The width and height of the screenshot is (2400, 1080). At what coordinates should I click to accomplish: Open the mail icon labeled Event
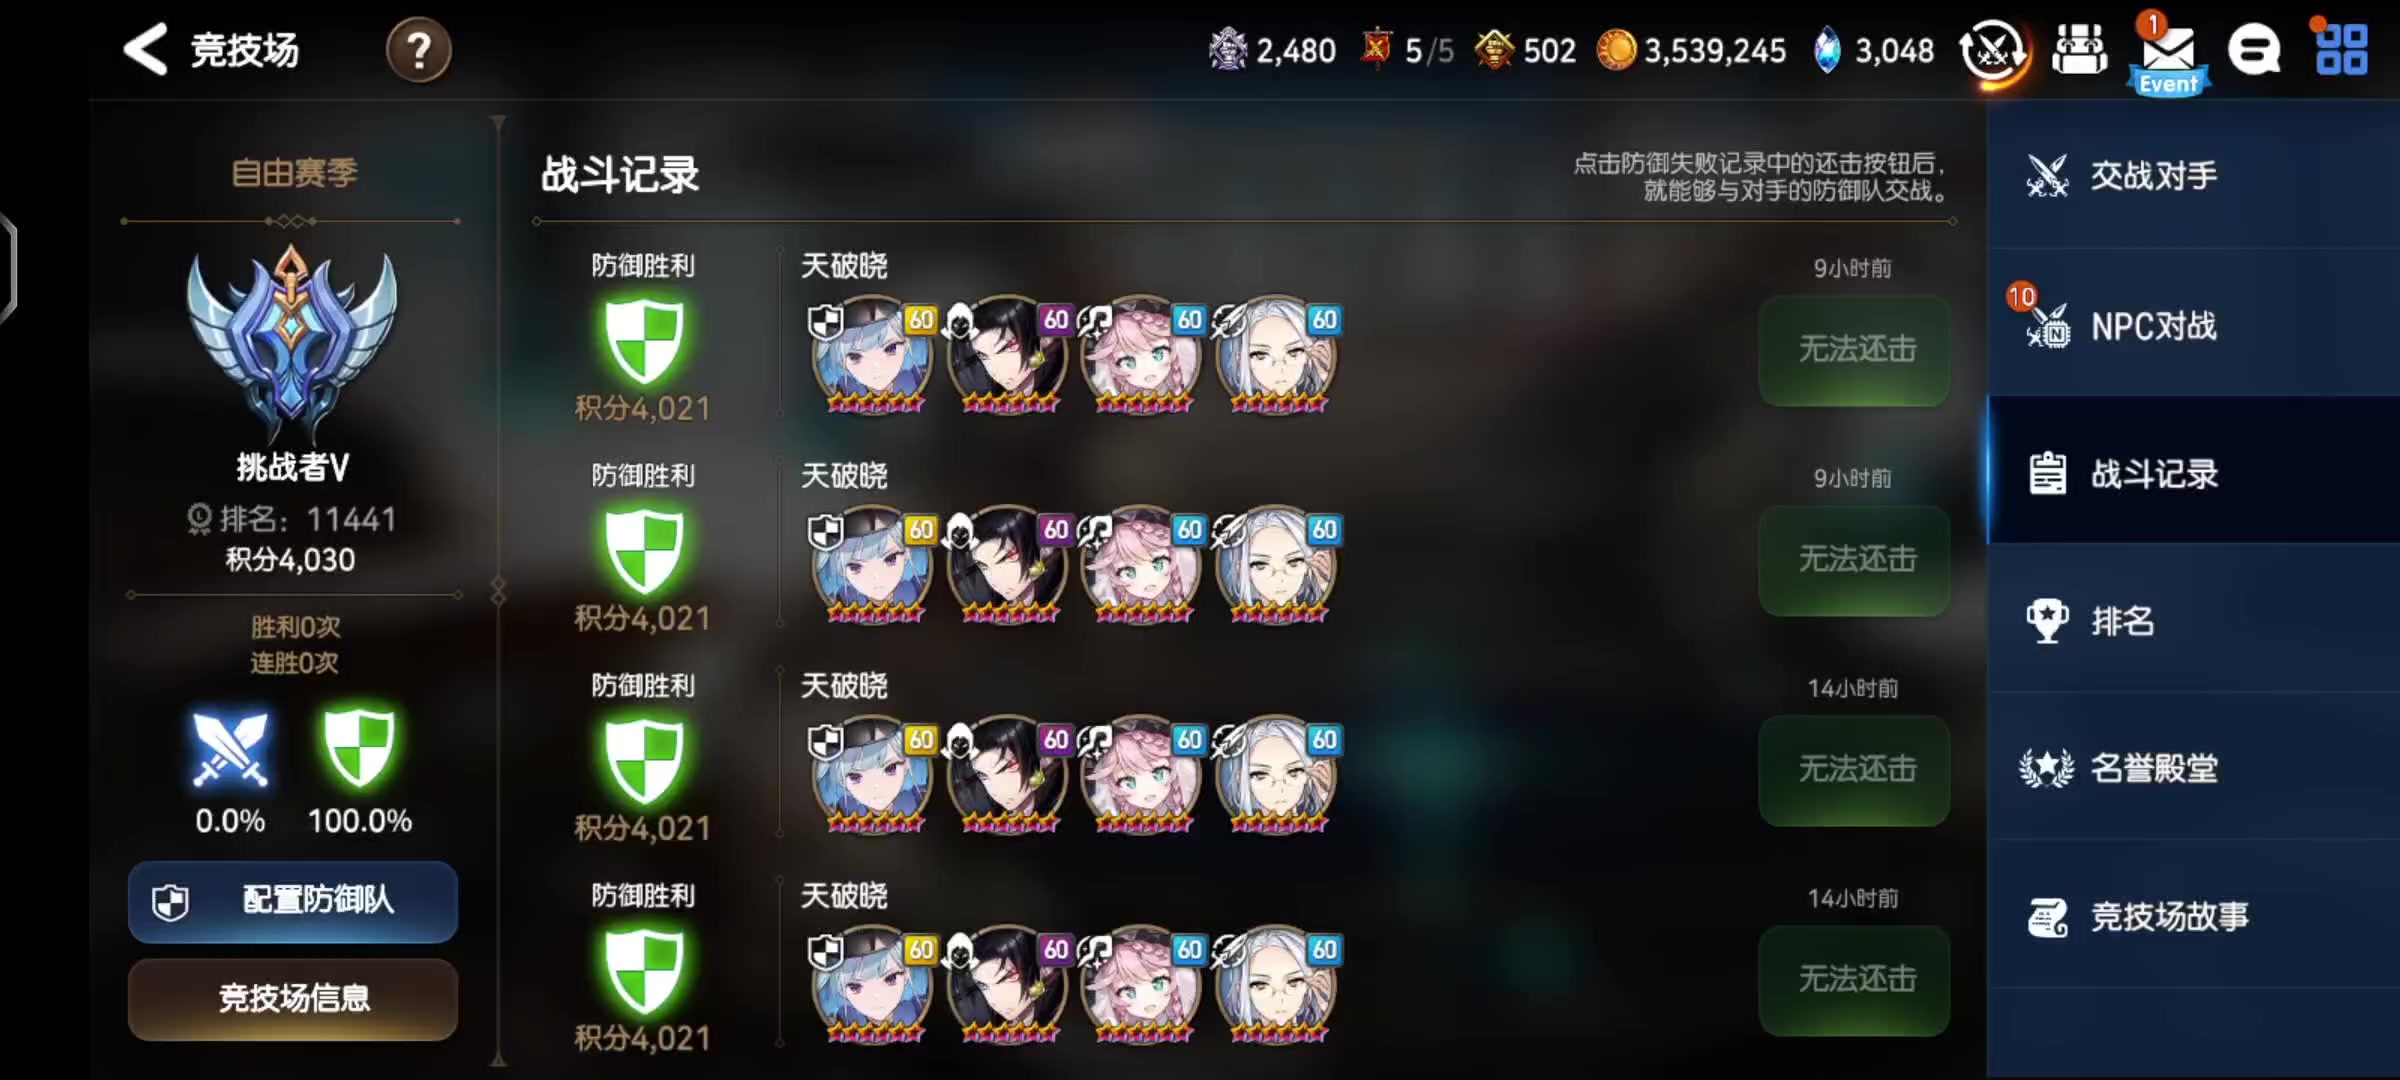[2168, 55]
